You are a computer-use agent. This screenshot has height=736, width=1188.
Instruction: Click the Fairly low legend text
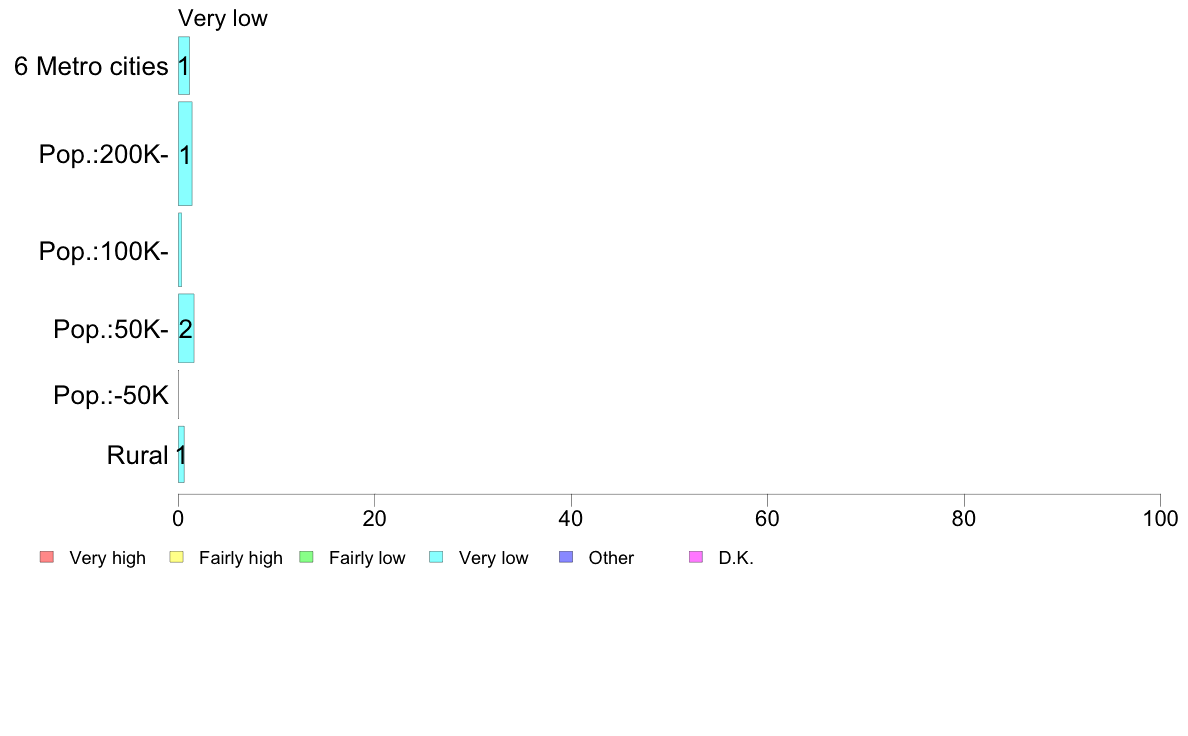tap(367, 558)
